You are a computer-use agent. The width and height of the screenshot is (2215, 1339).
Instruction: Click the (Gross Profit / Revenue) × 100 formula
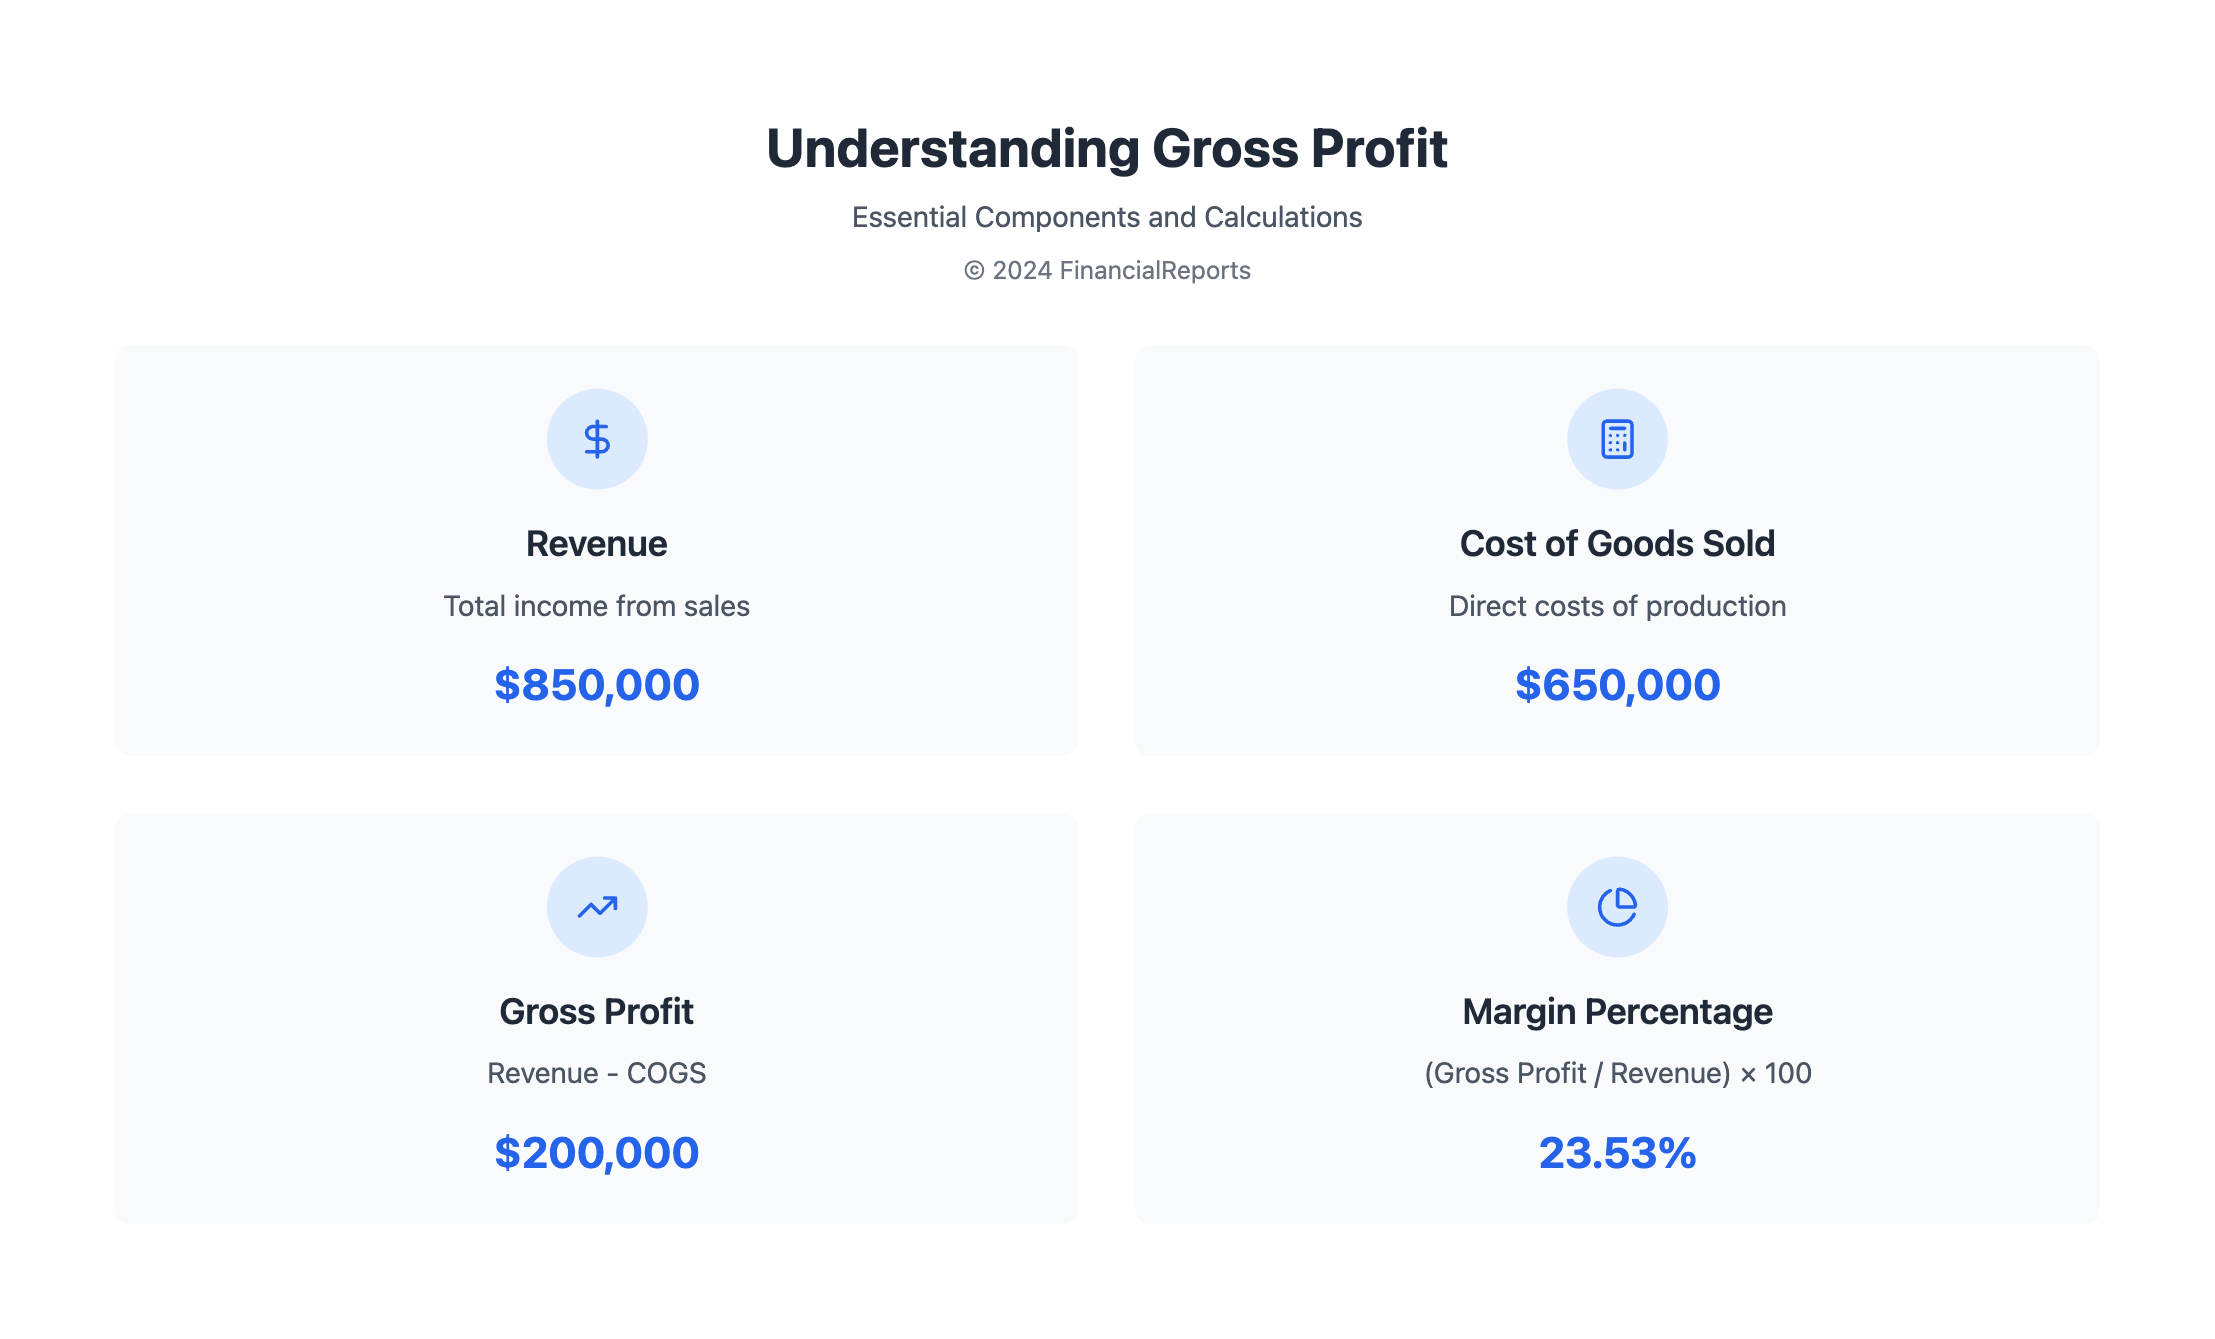pos(1617,1073)
